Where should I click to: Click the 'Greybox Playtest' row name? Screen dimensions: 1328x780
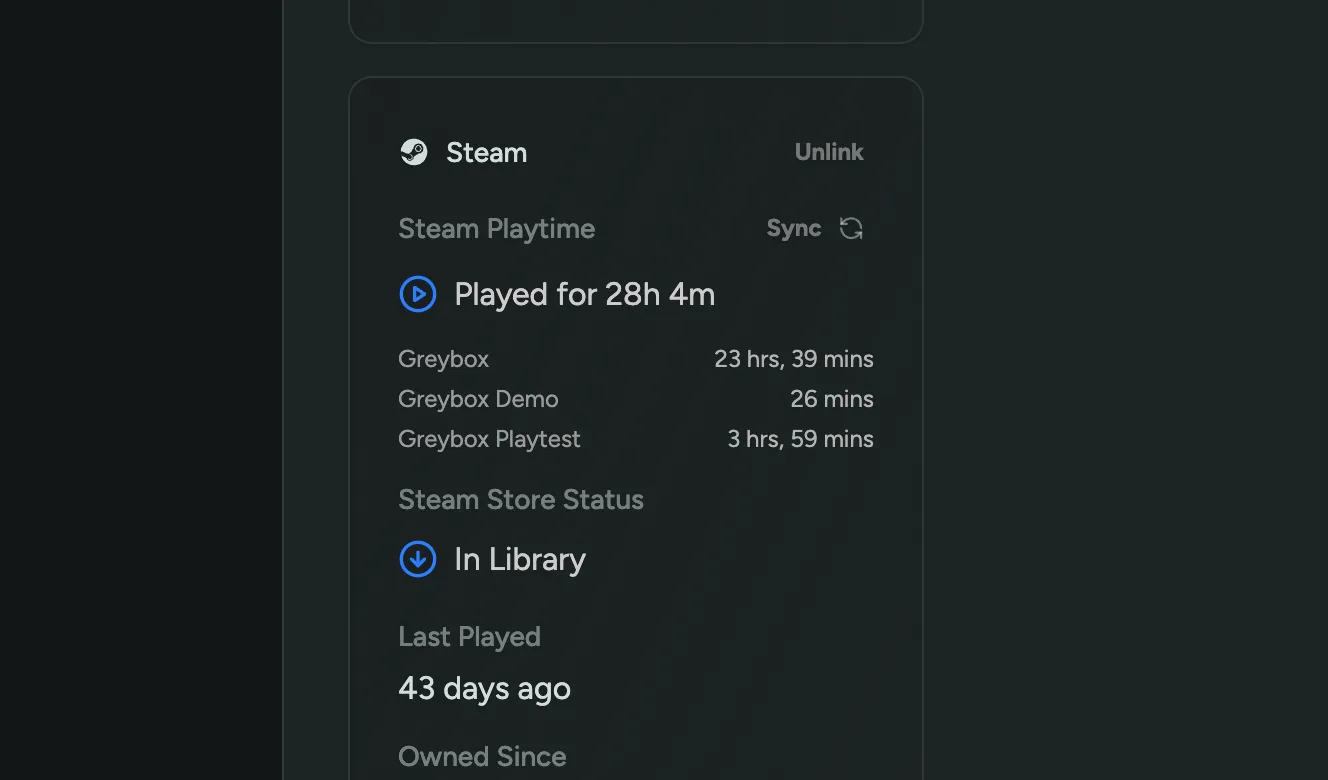coord(489,439)
